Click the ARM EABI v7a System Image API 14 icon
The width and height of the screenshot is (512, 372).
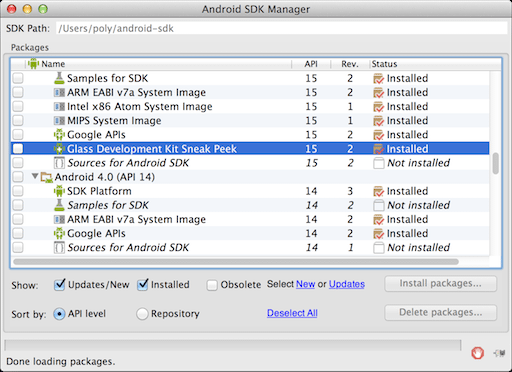(59, 219)
